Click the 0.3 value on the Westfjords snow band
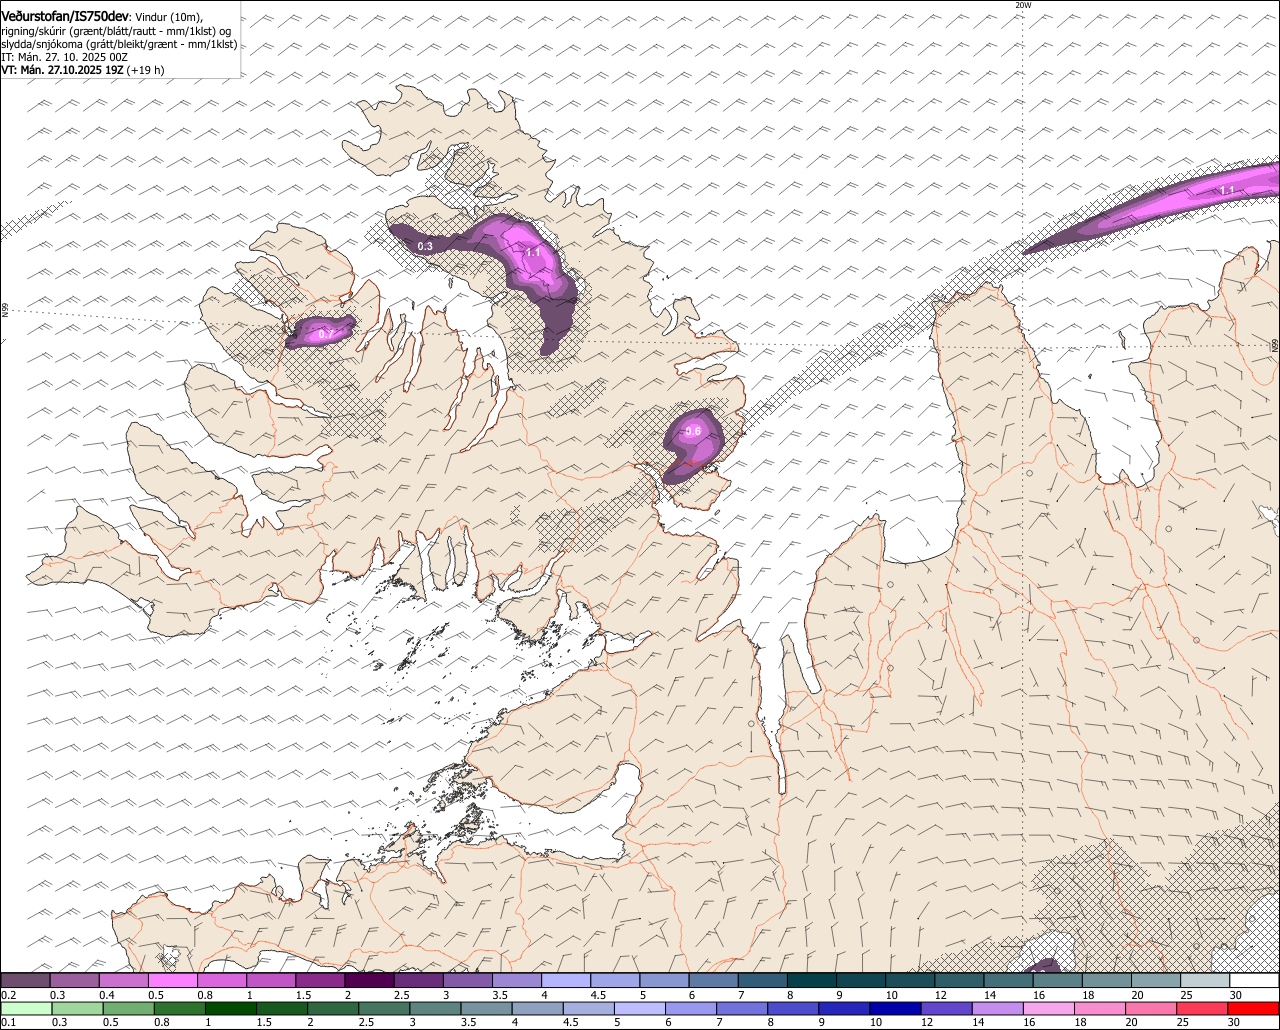This screenshot has width=1280, height=1030. click(x=425, y=246)
